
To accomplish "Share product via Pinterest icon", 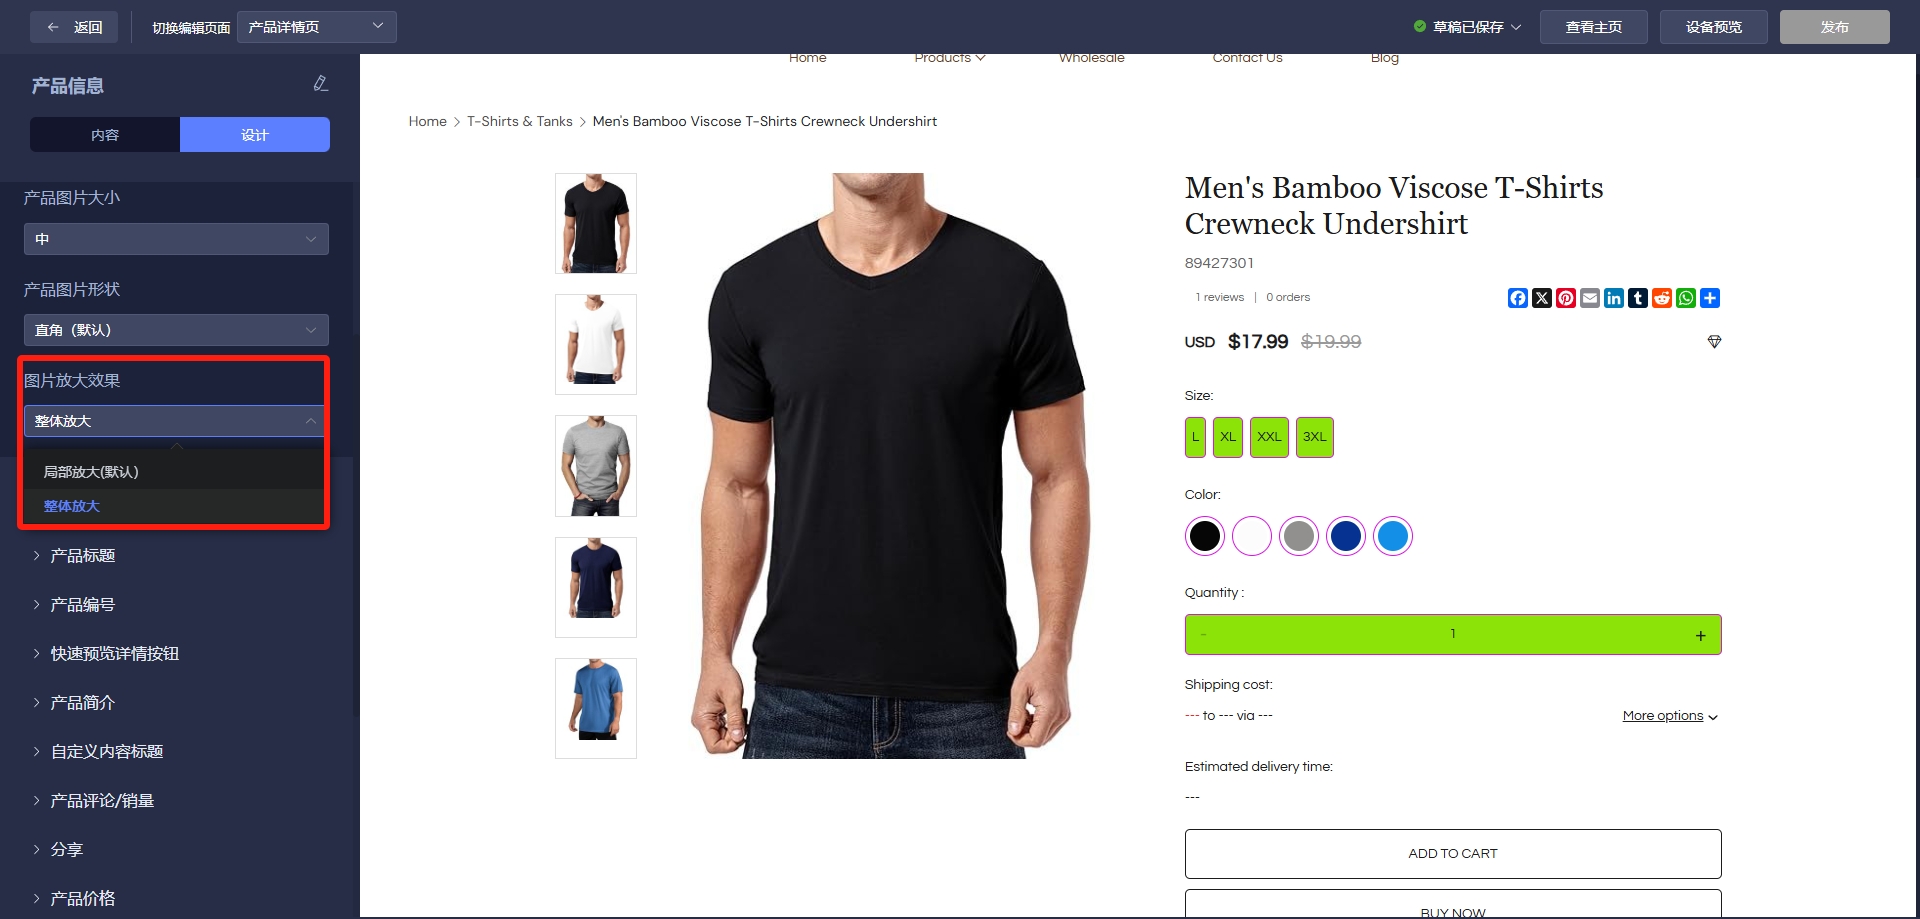I will coord(1565,298).
